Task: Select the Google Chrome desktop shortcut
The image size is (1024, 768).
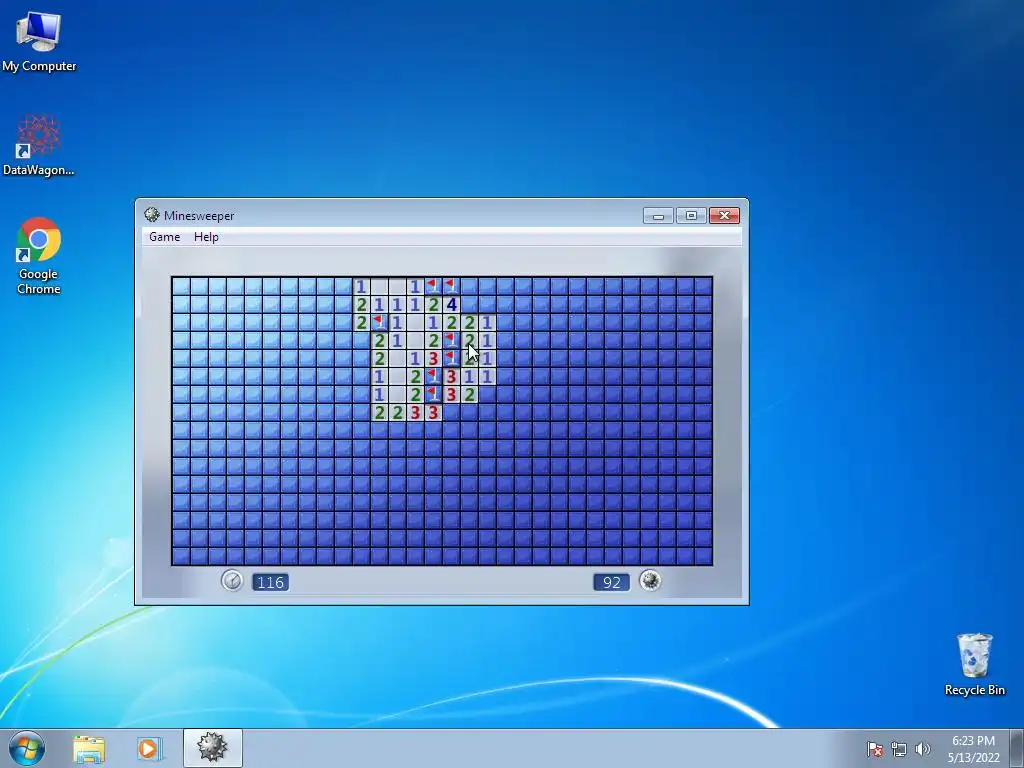Action: 39,256
